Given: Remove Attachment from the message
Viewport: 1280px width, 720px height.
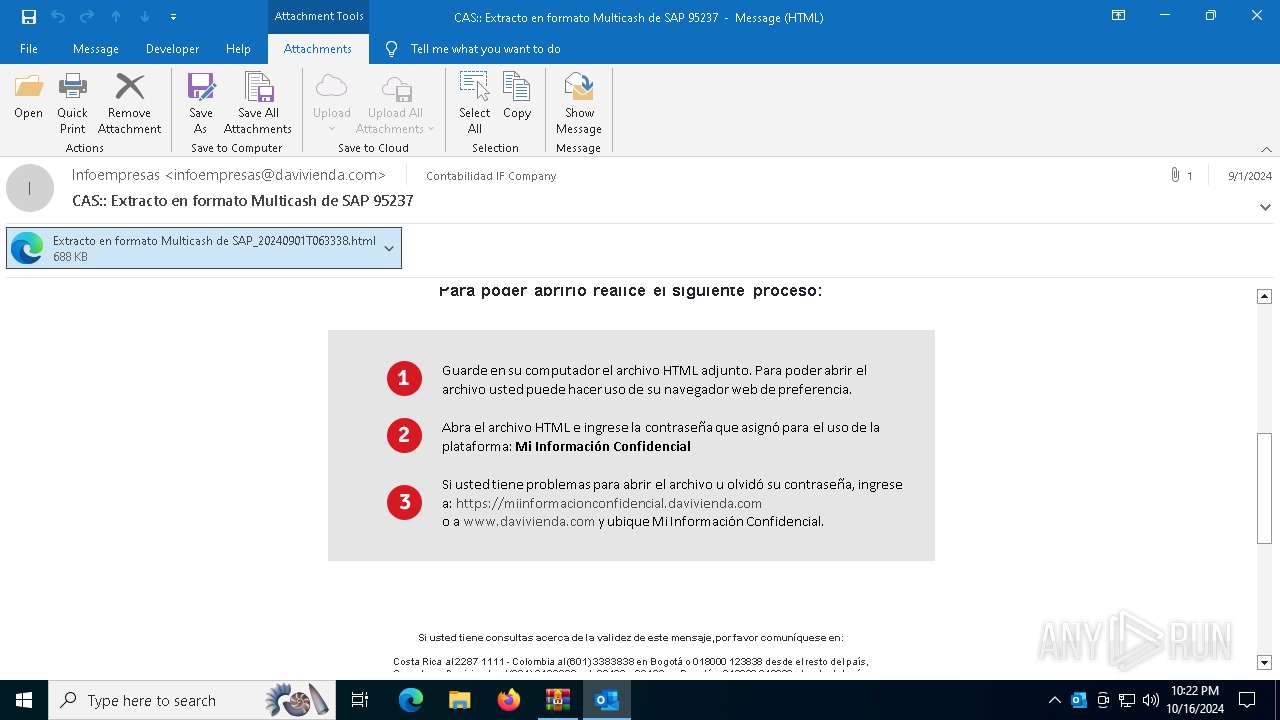Looking at the screenshot, I should point(129,103).
